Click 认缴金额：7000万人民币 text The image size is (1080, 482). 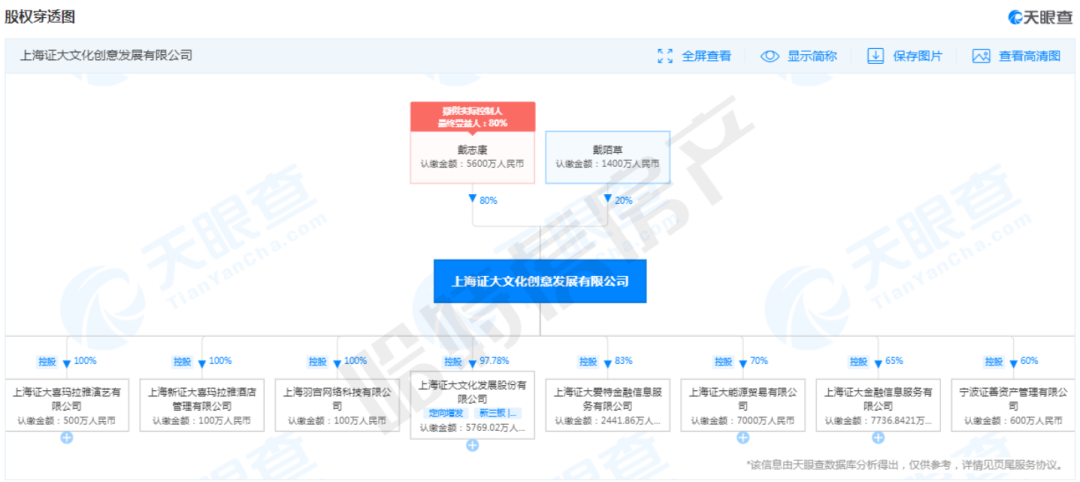point(742,420)
